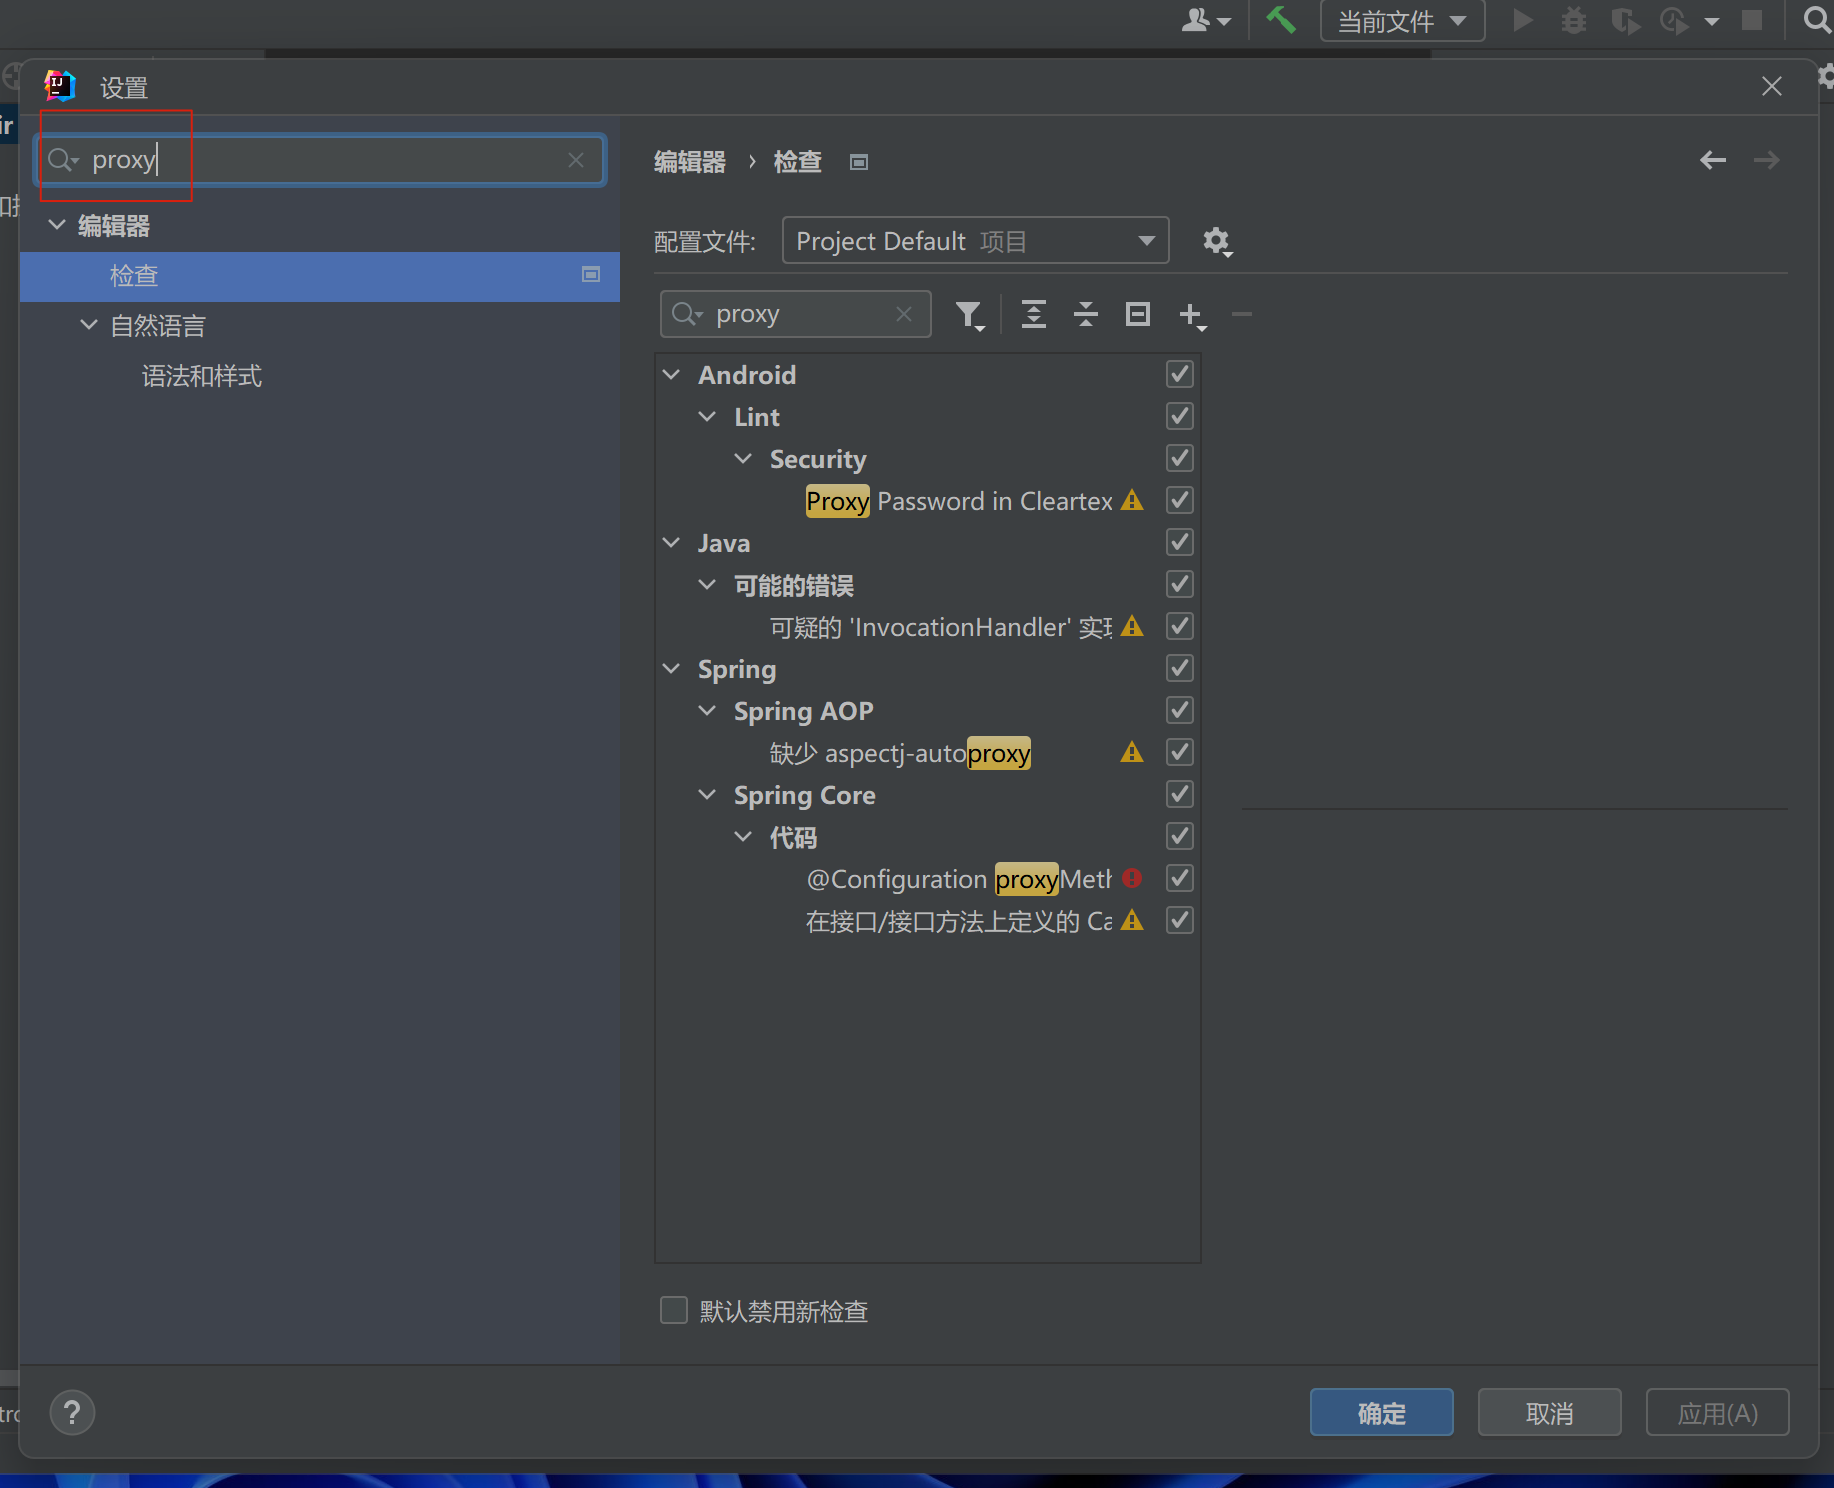Select the @Configuration proxyMethods inspection

pyautogui.click(x=958, y=879)
